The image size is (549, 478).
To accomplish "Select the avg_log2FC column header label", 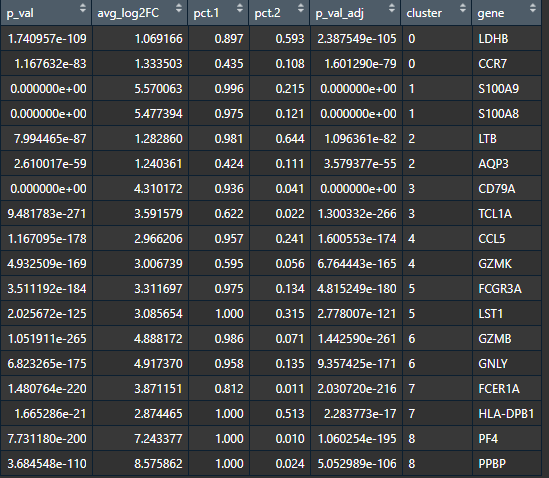I will coord(128,14).
